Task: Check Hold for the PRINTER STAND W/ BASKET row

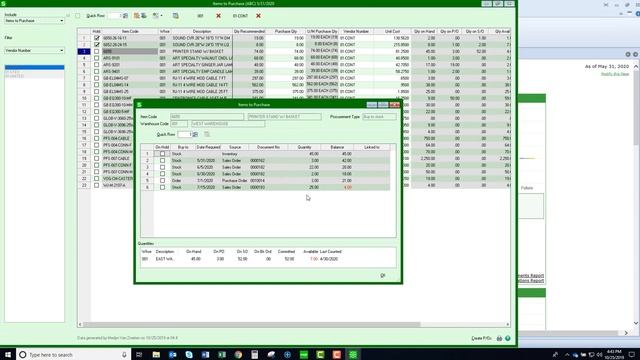Action: (97, 51)
